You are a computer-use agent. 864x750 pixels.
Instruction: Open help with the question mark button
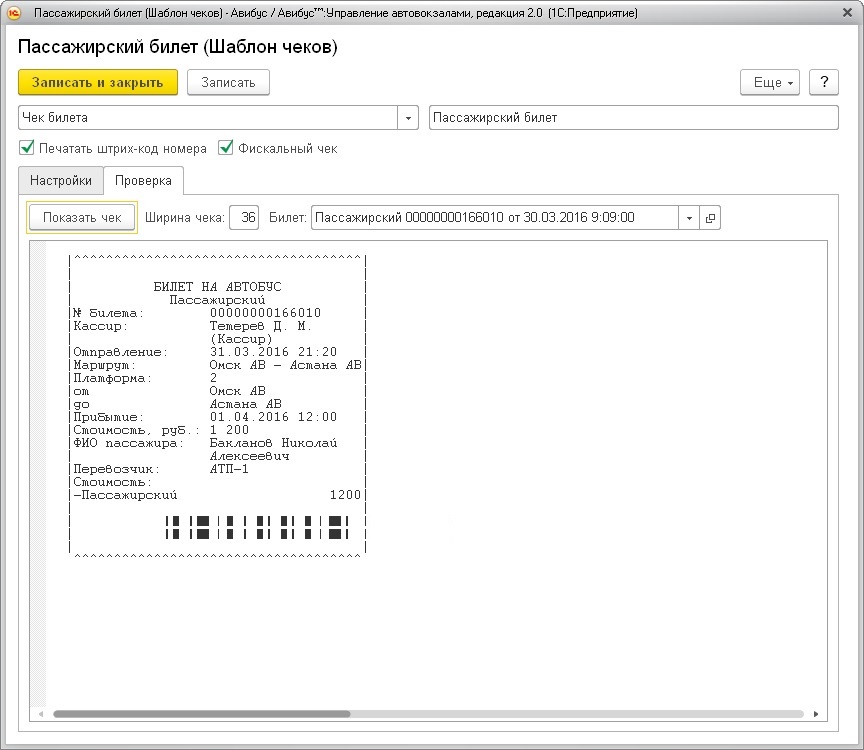[823, 82]
